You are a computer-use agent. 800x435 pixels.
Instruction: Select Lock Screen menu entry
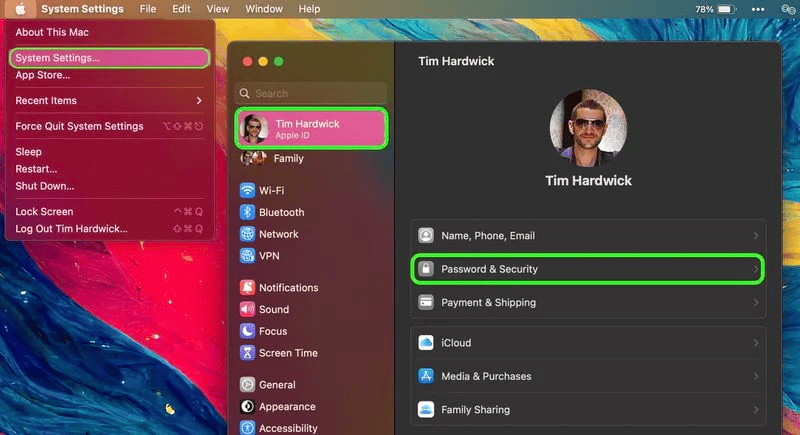(44, 212)
